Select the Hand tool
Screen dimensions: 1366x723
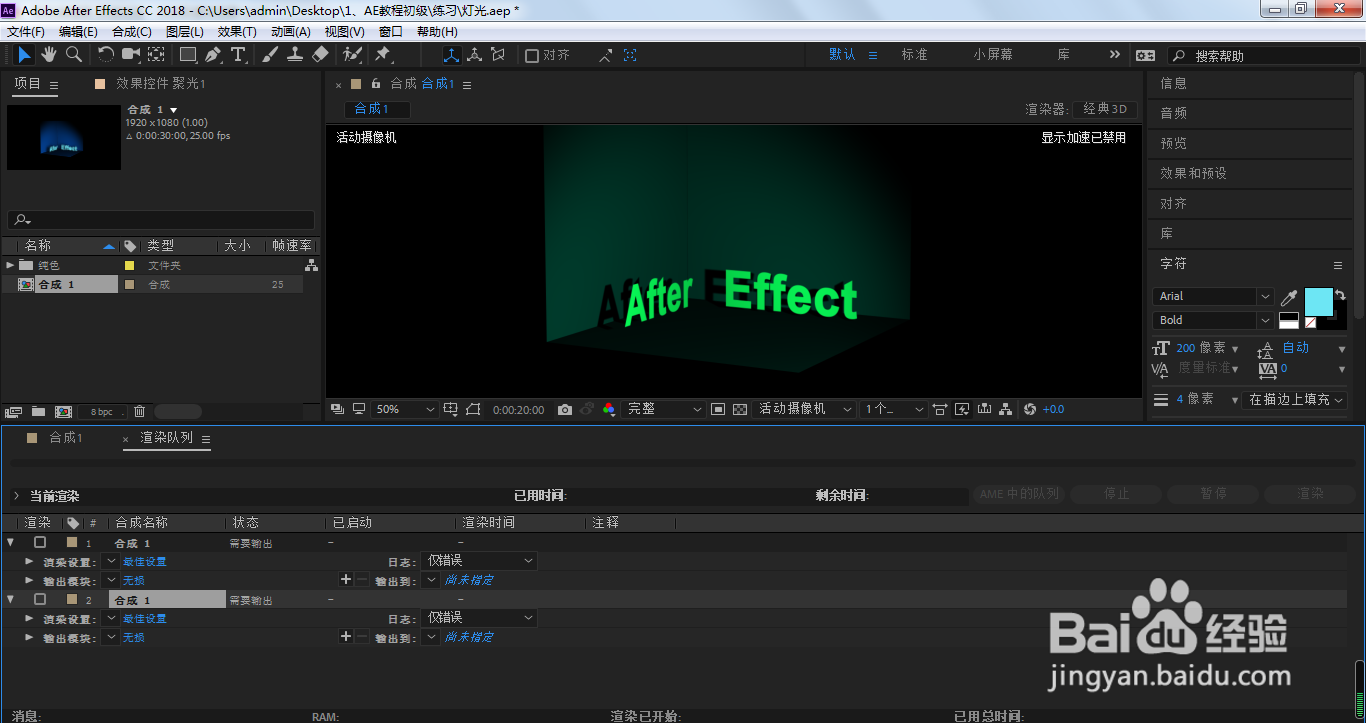[49, 55]
